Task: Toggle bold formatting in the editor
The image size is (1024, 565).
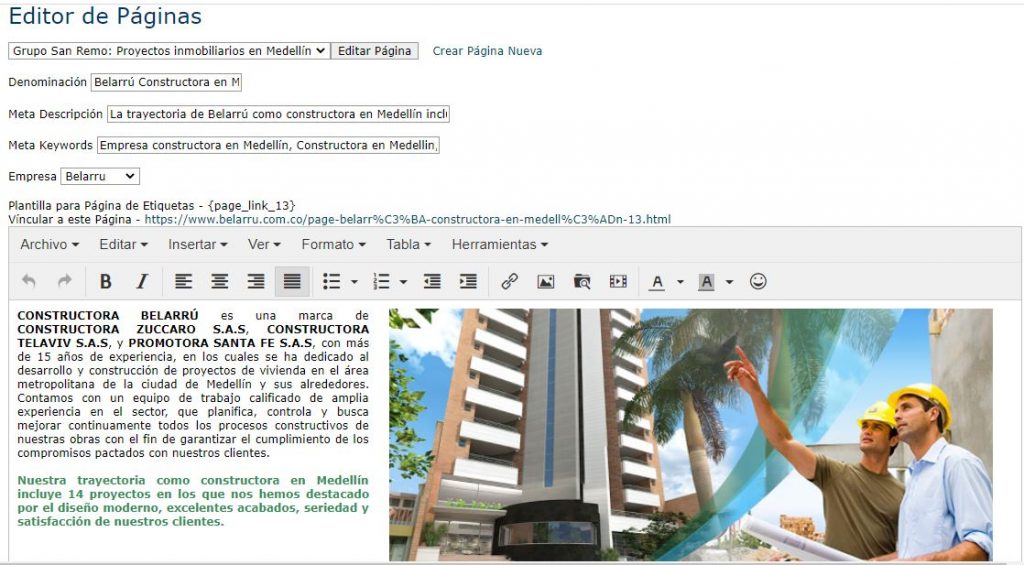Action: coord(105,282)
